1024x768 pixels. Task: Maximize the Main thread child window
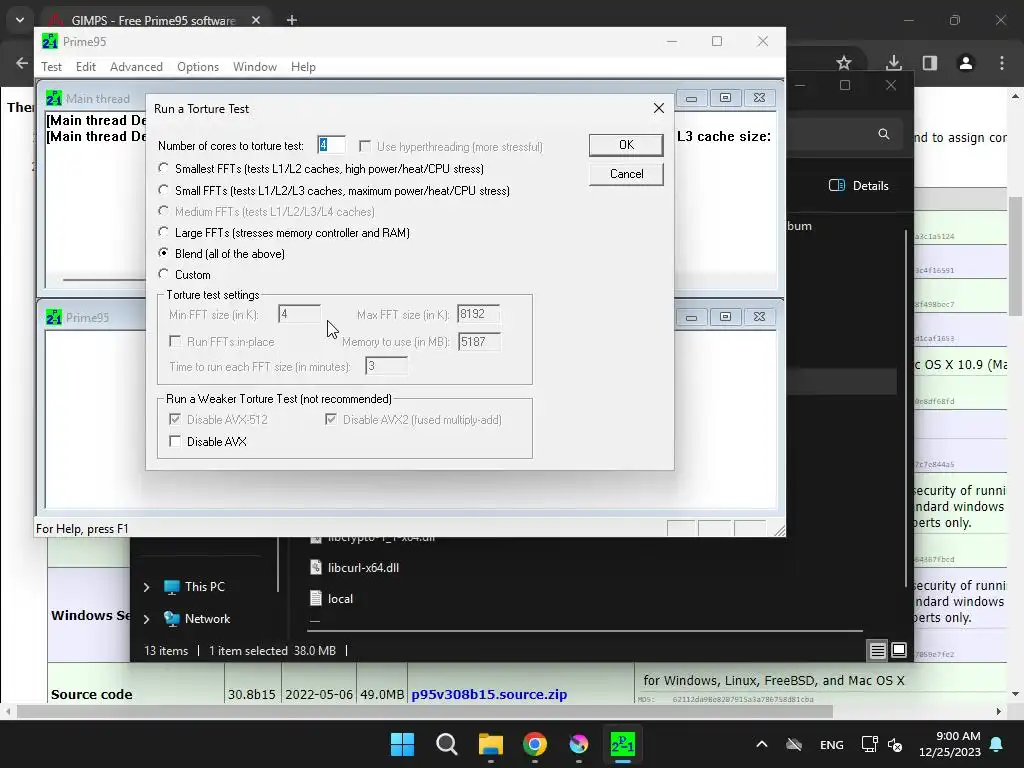tap(726, 98)
